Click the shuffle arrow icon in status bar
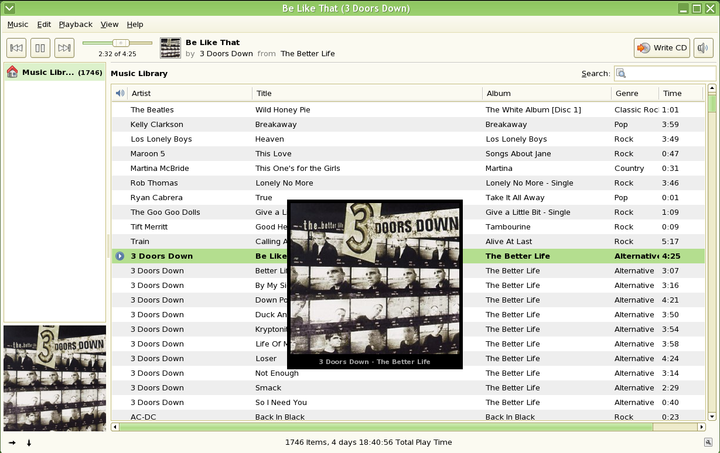This screenshot has height=453, width=720. [12, 443]
